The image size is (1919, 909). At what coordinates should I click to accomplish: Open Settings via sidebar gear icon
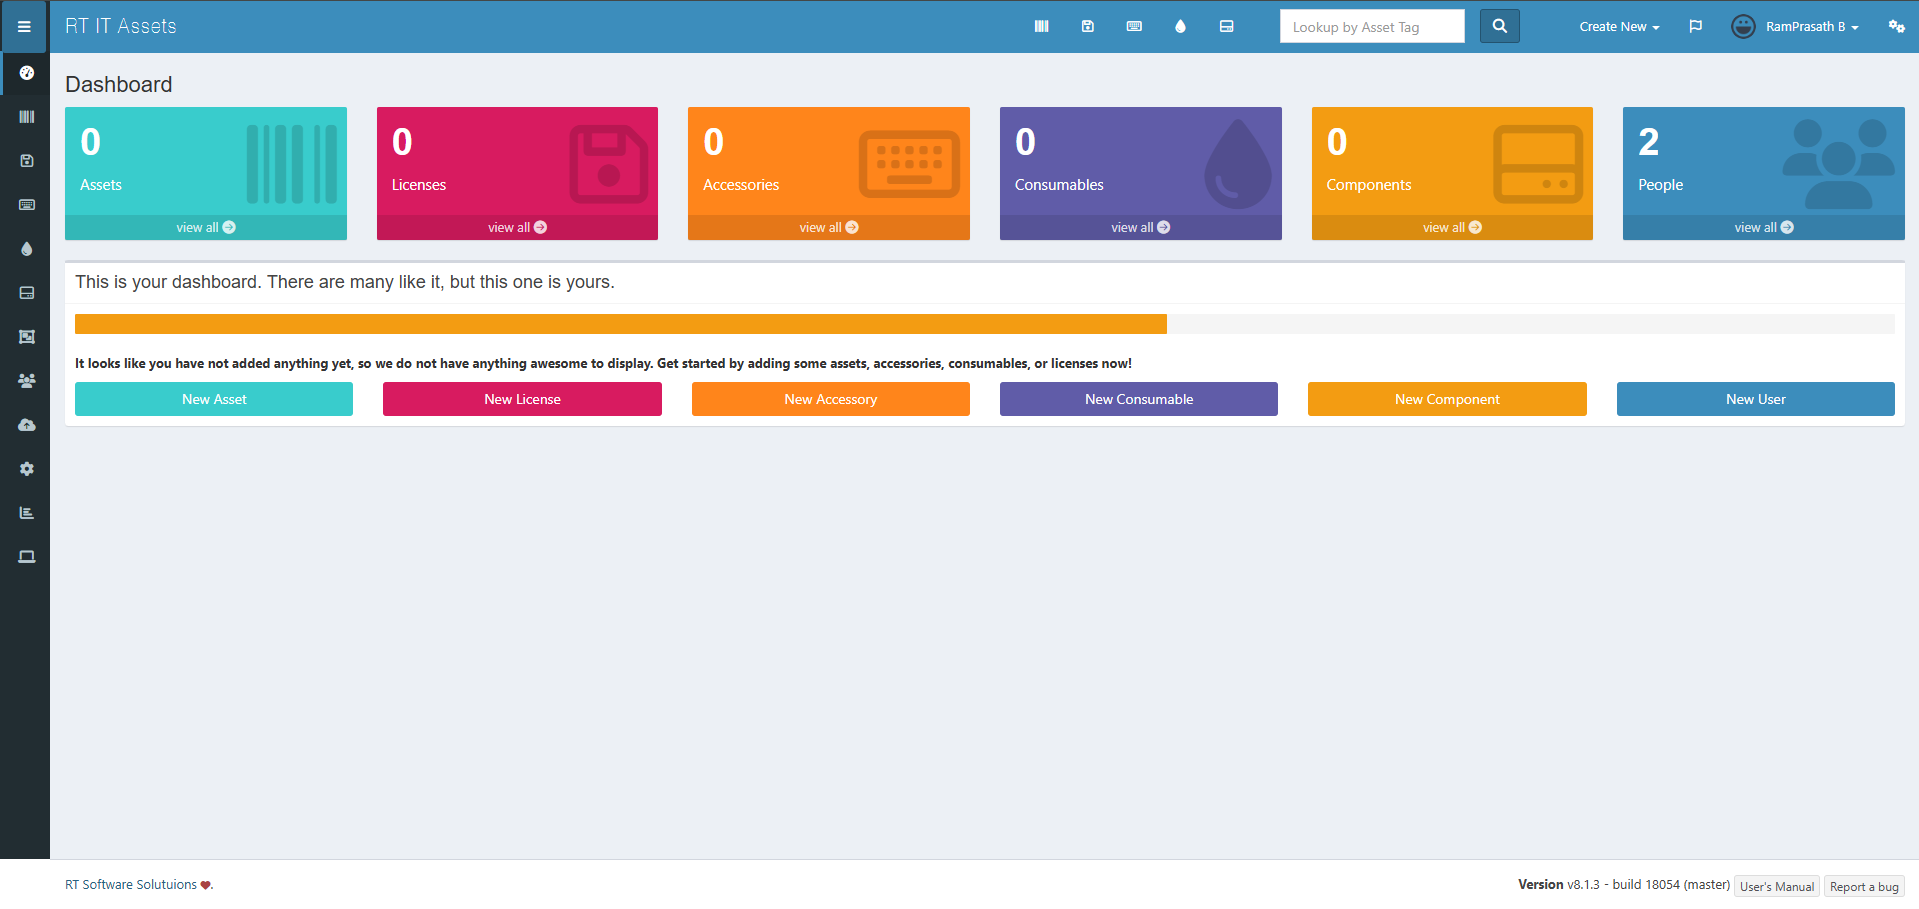pos(27,469)
